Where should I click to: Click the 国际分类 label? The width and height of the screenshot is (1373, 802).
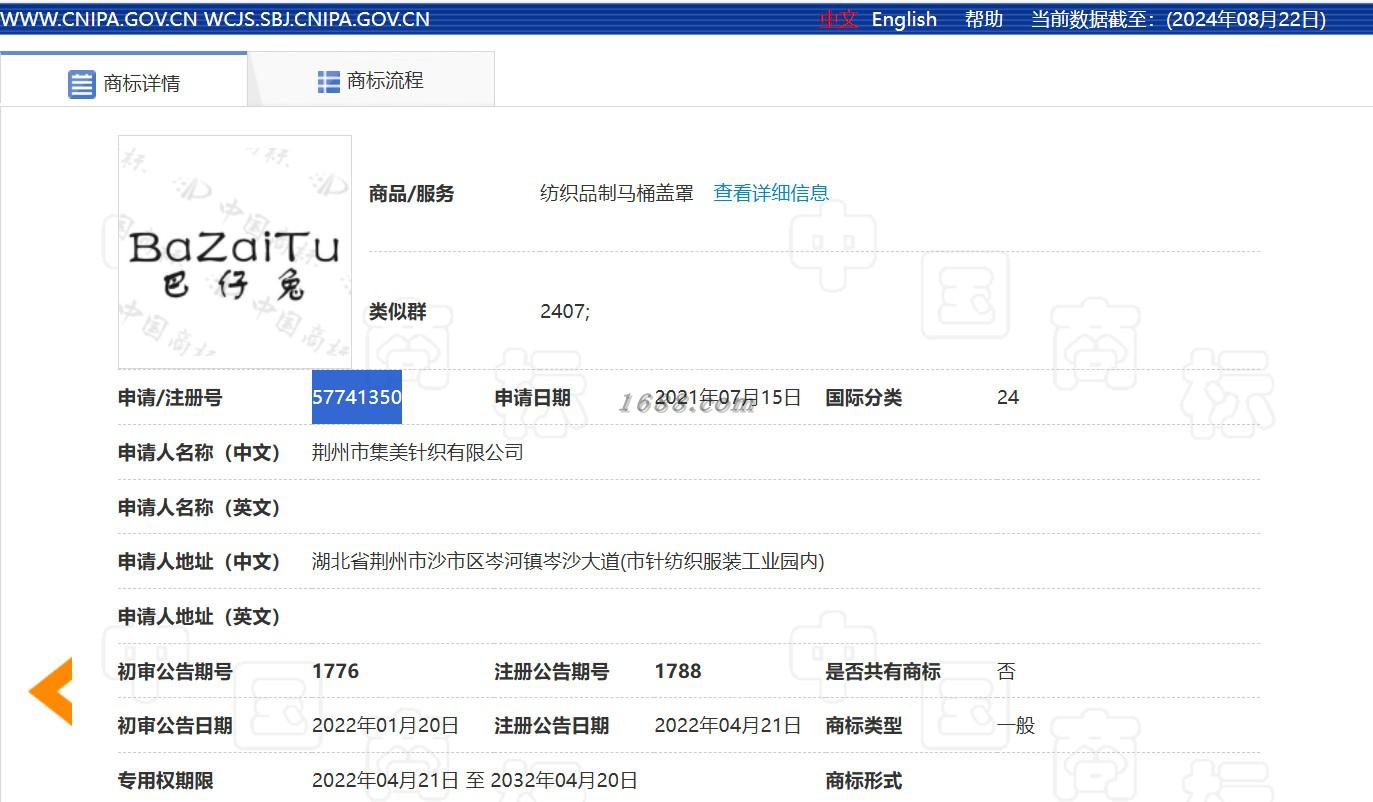[x=863, y=397]
